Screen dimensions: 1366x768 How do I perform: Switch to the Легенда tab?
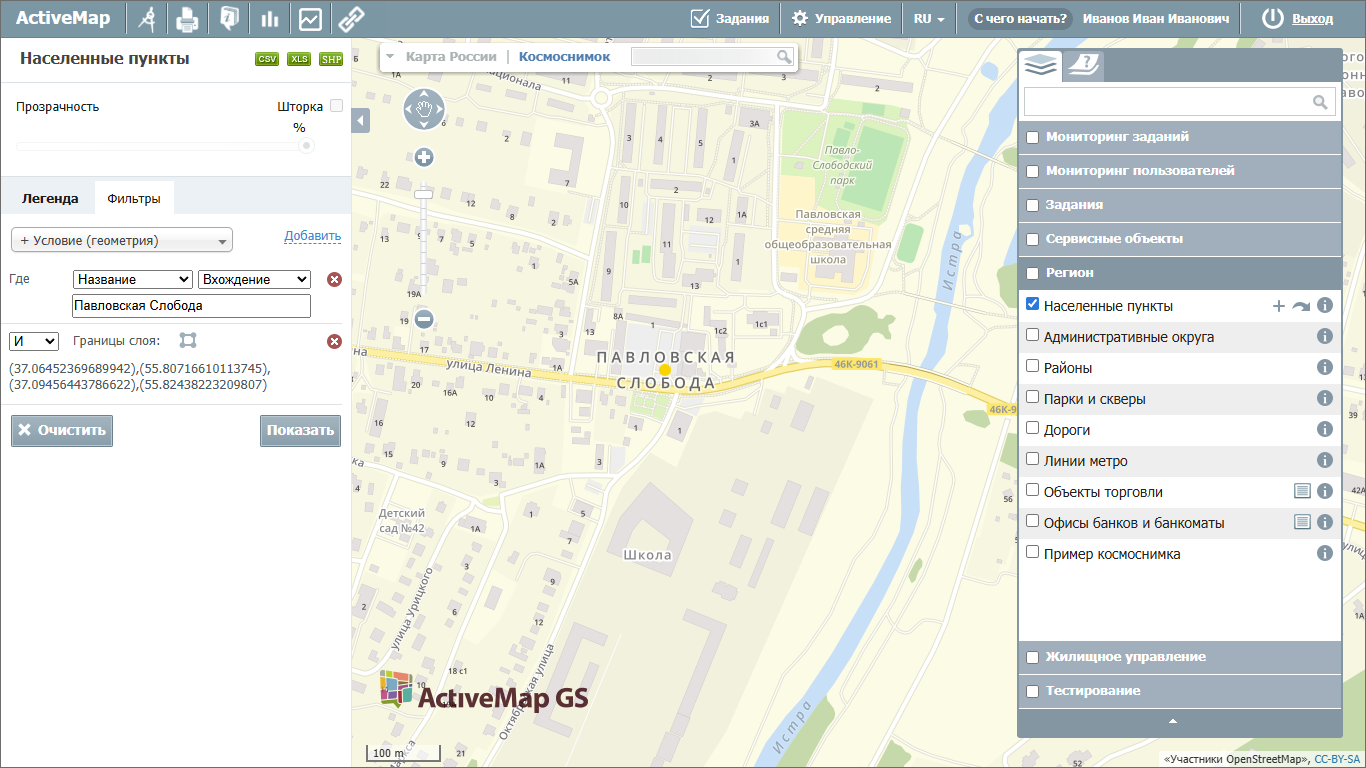[50, 198]
